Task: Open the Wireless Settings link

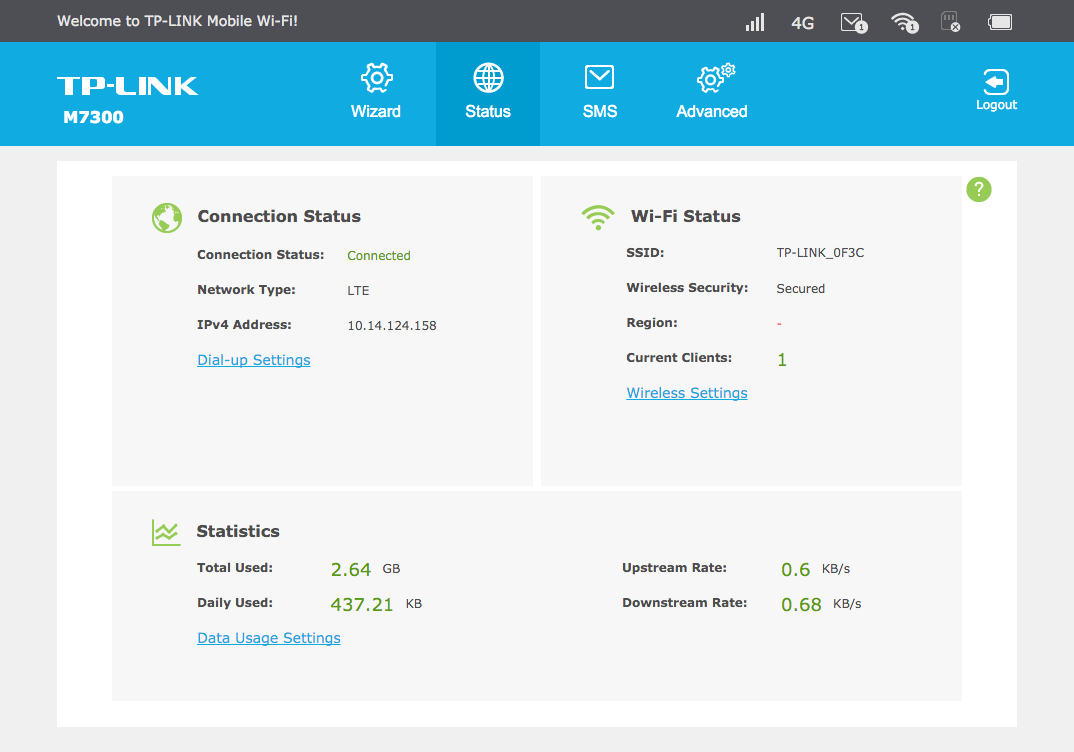Action: (687, 393)
